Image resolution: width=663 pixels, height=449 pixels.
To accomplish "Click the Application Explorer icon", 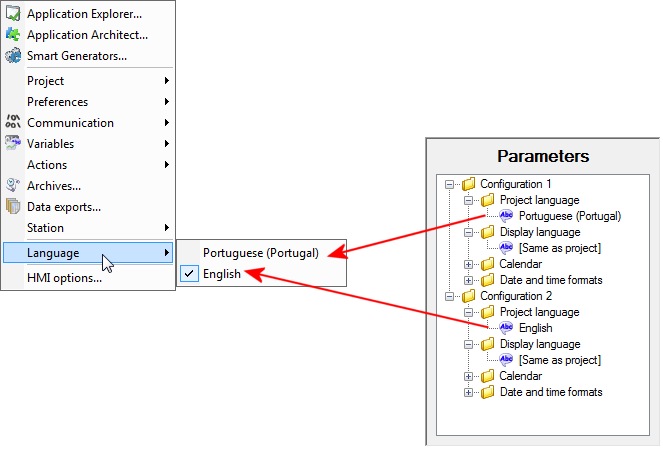I will [x=13, y=13].
